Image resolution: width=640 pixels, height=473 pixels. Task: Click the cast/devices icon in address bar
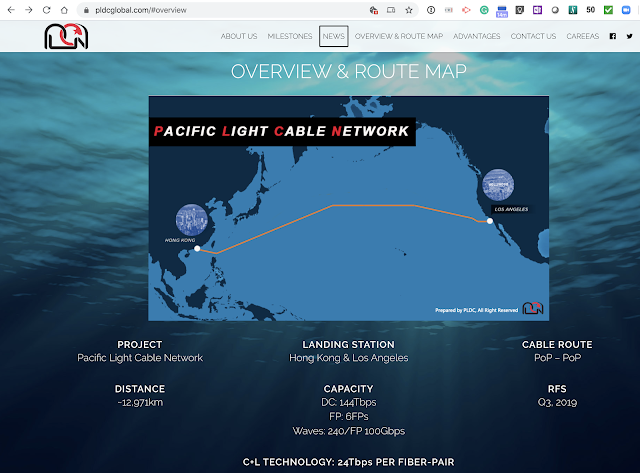click(391, 10)
